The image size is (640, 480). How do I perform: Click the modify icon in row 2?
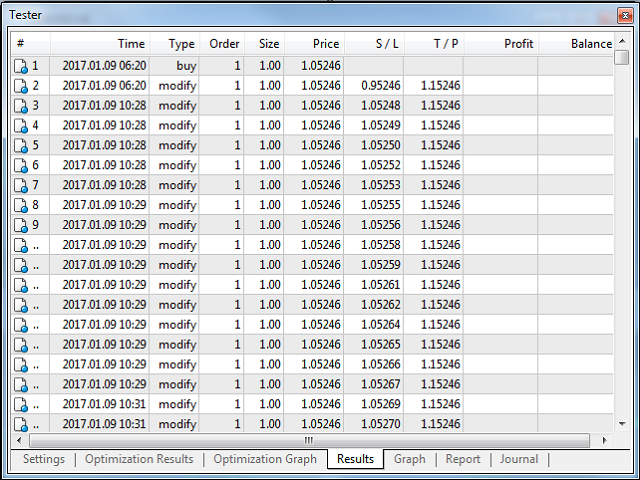pos(21,86)
